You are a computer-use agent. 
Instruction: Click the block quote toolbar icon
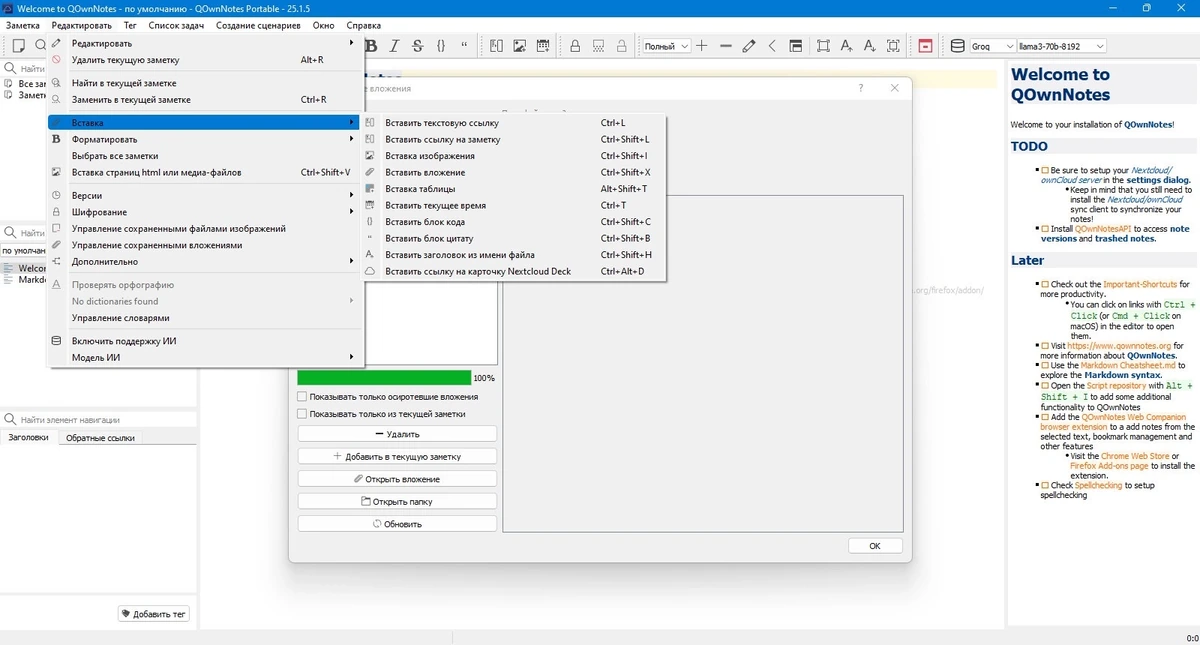click(465, 46)
